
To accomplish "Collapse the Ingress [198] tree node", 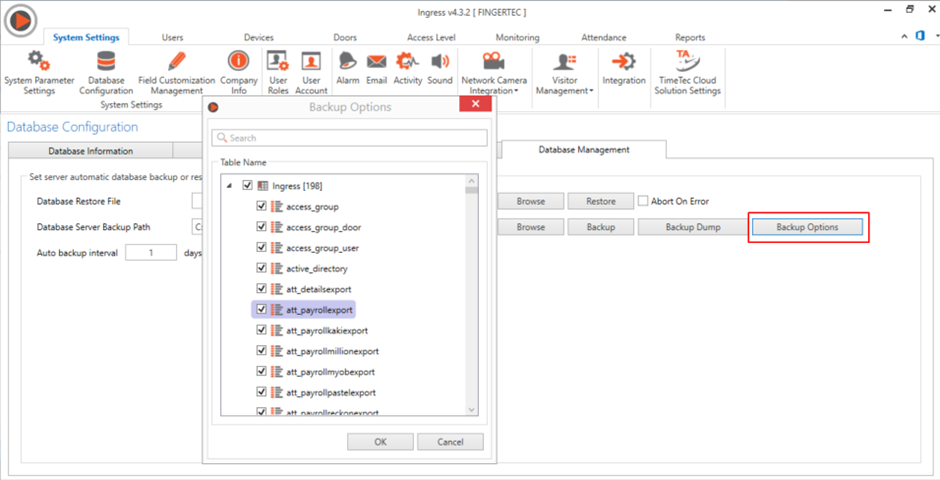I will coord(230,186).
